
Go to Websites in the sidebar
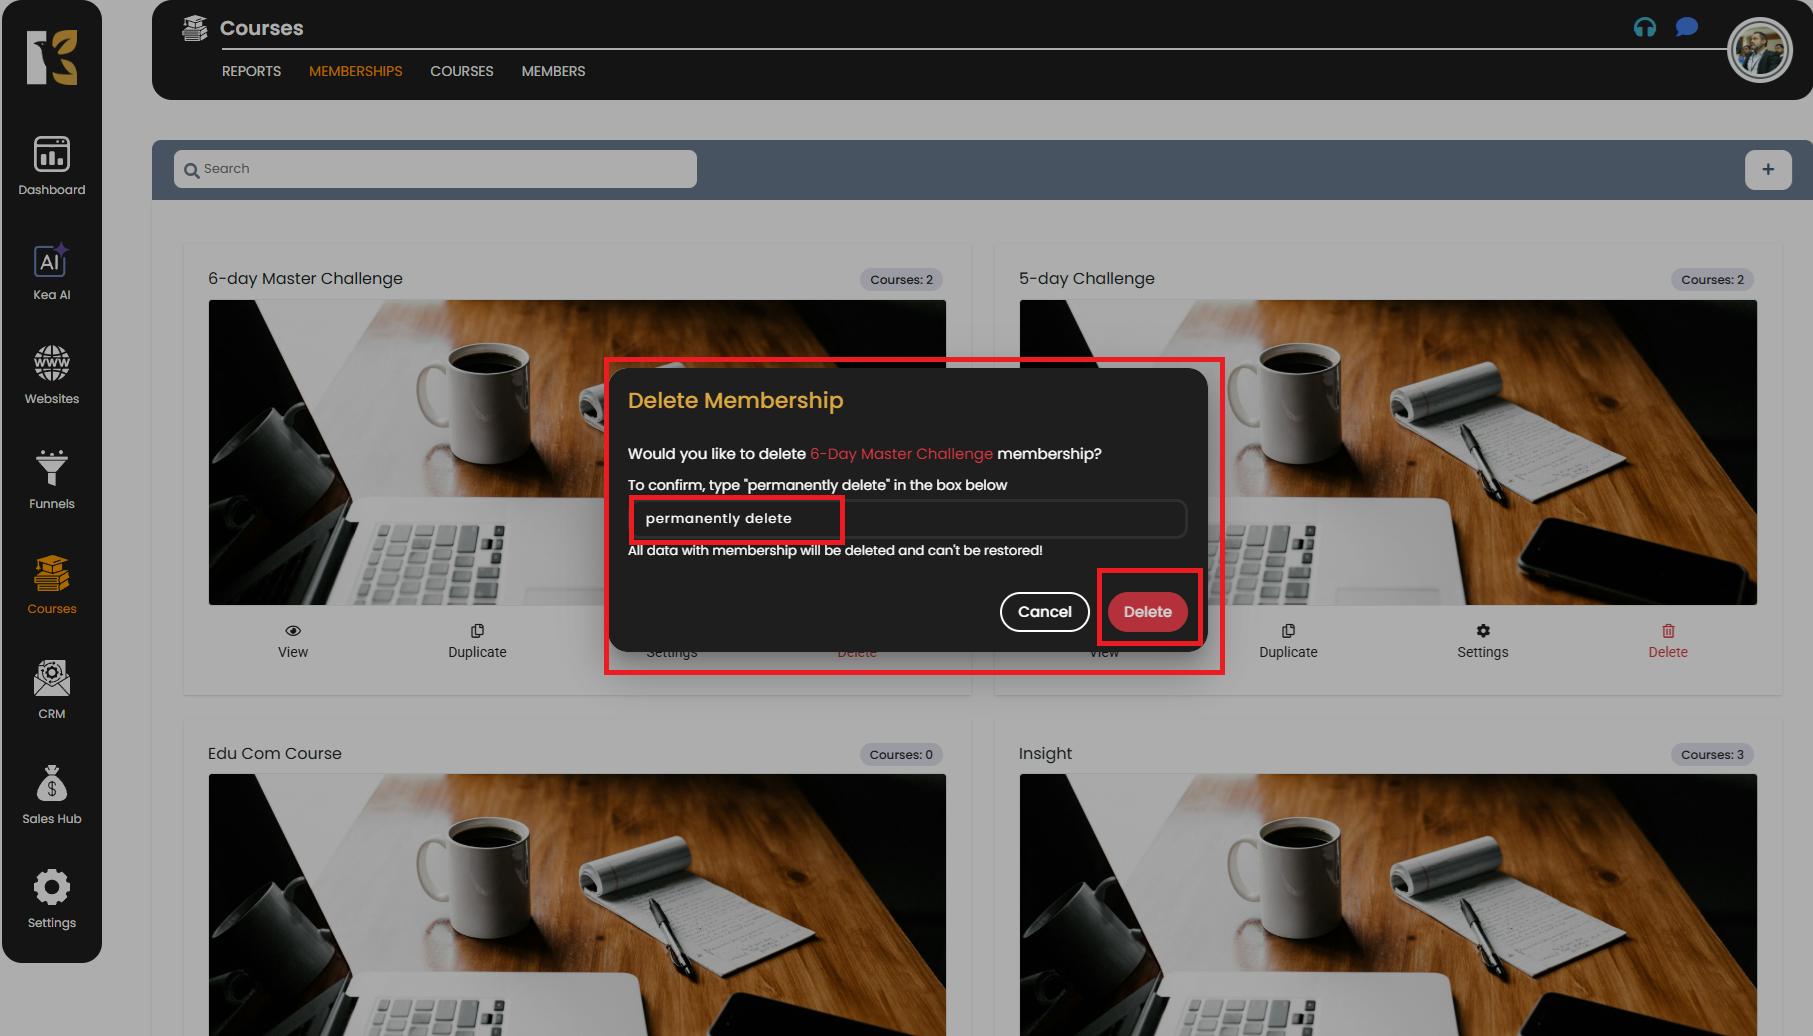pyautogui.click(x=51, y=375)
